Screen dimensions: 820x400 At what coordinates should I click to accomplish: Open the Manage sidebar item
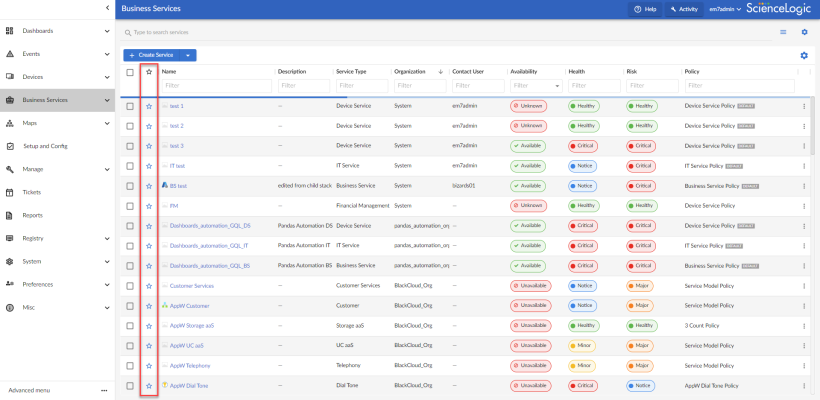[58, 169]
